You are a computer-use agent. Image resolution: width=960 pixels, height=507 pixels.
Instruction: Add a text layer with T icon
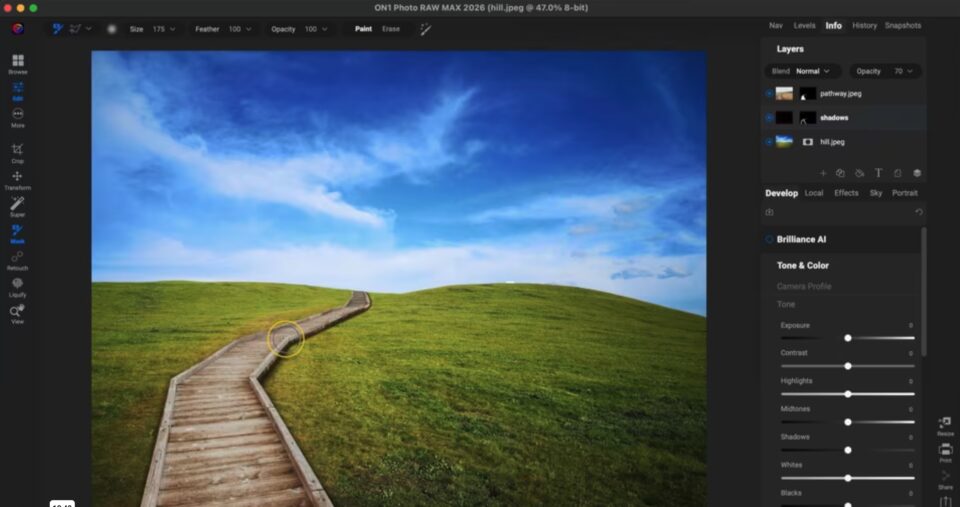(878, 173)
